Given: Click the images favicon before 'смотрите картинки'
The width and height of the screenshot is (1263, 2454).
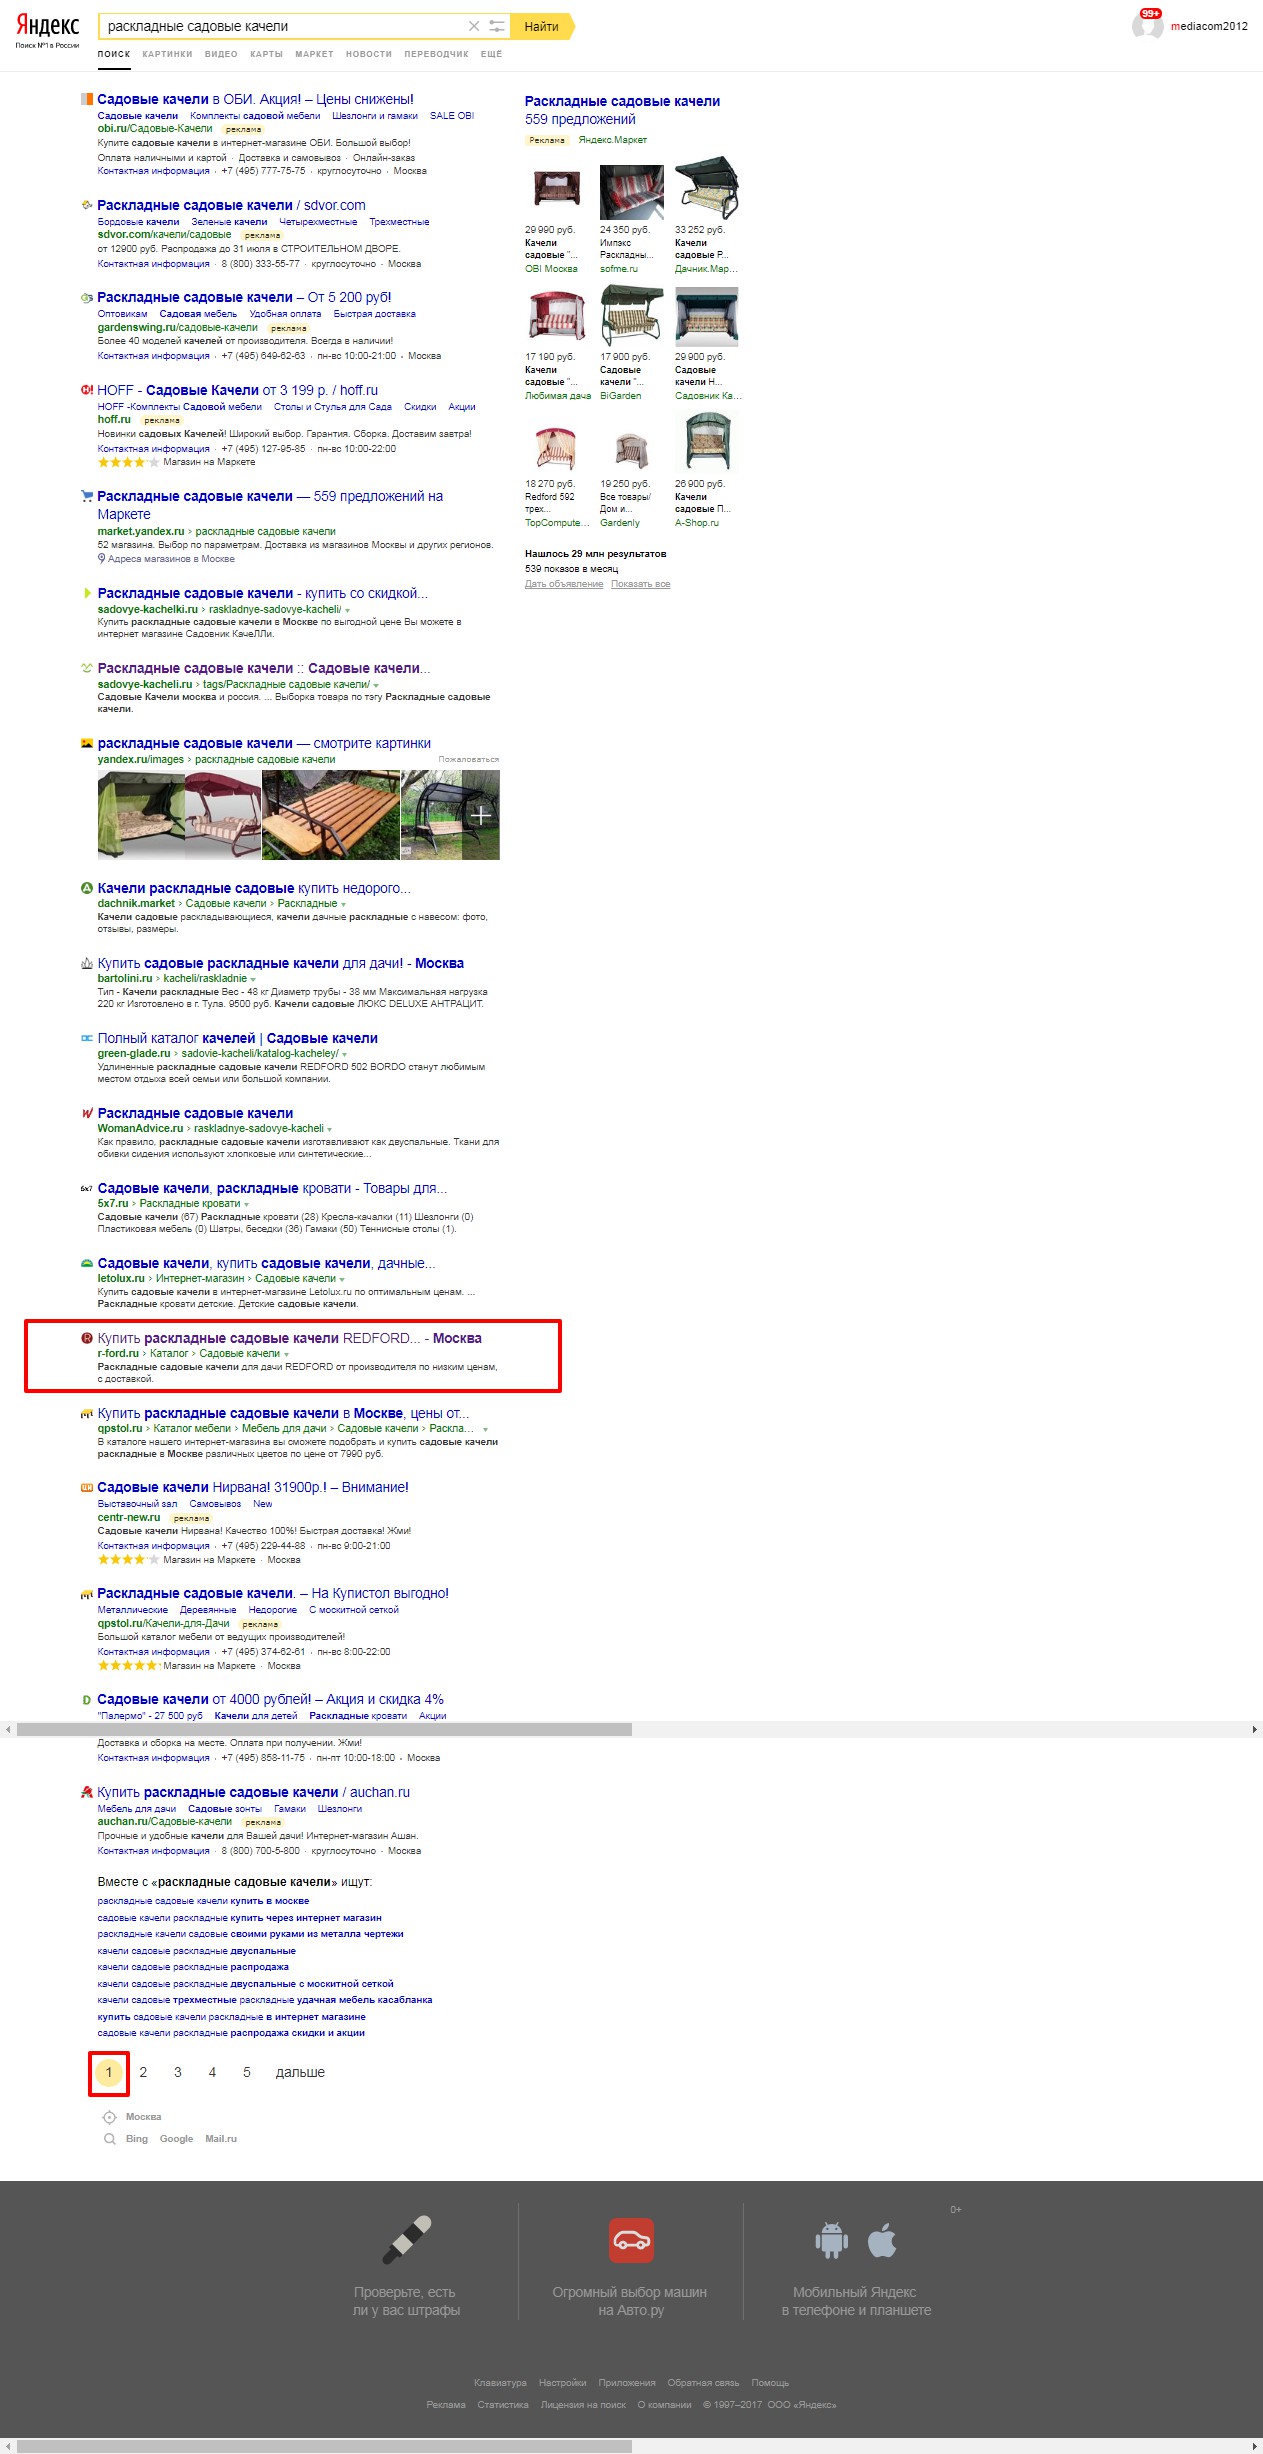Looking at the screenshot, I should (x=87, y=743).
